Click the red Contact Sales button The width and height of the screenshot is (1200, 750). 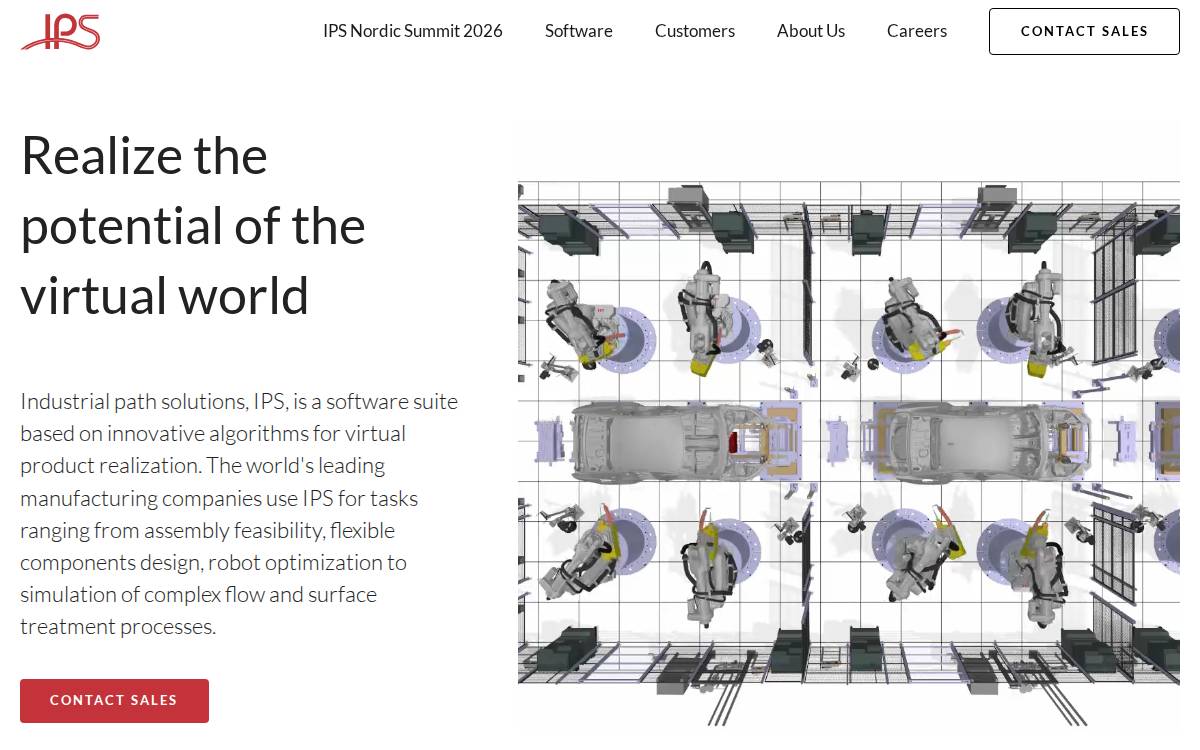(114, 700)
